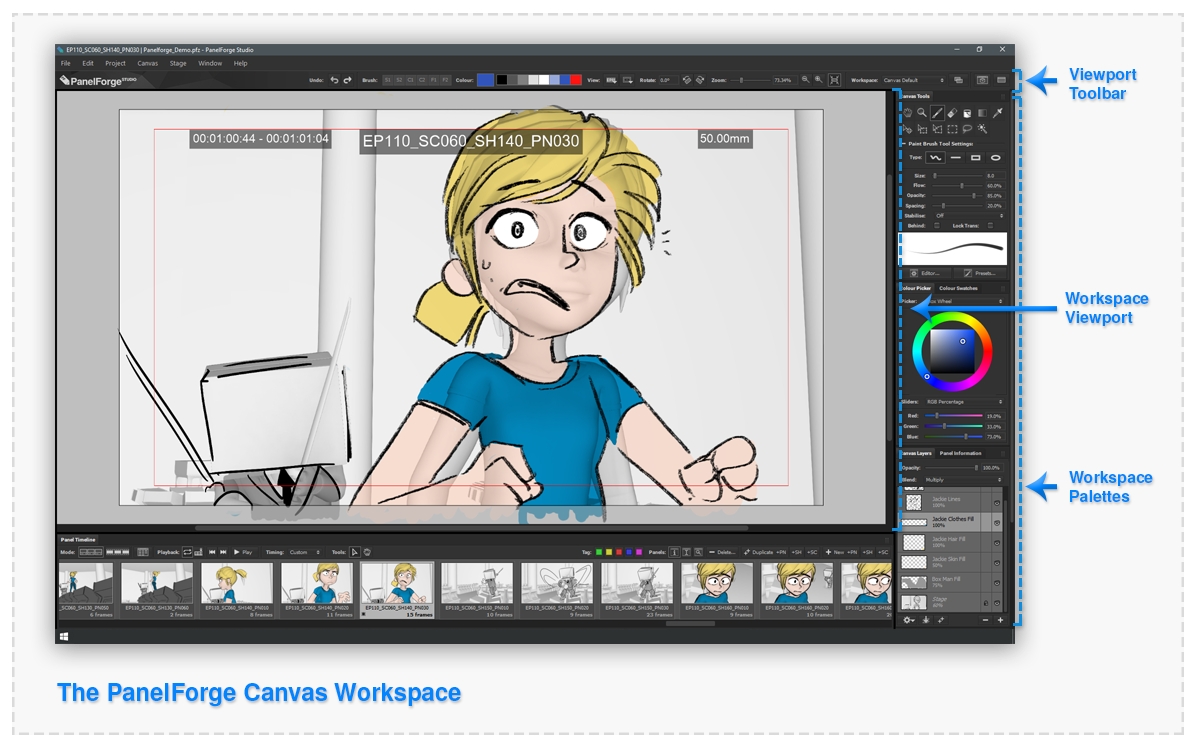Select the red colour swatch in toolbar
The image size is (1192, 747).
click(576, 80)
